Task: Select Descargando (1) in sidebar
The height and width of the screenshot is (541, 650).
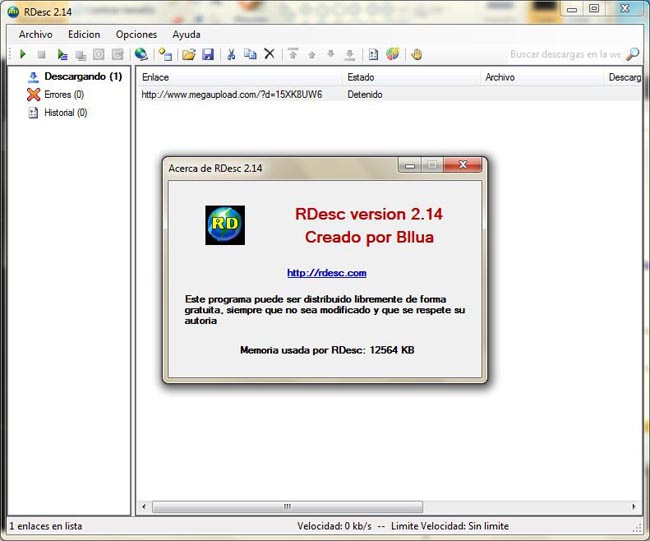Action: (x=82, y=77)
